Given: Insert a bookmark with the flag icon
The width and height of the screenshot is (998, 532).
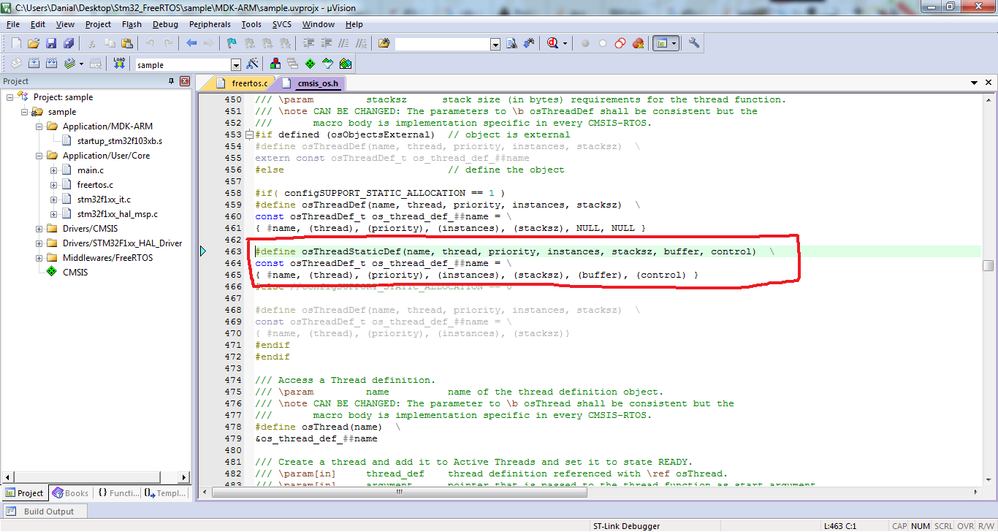Looking at the screenshot, I should coord(232,43).
